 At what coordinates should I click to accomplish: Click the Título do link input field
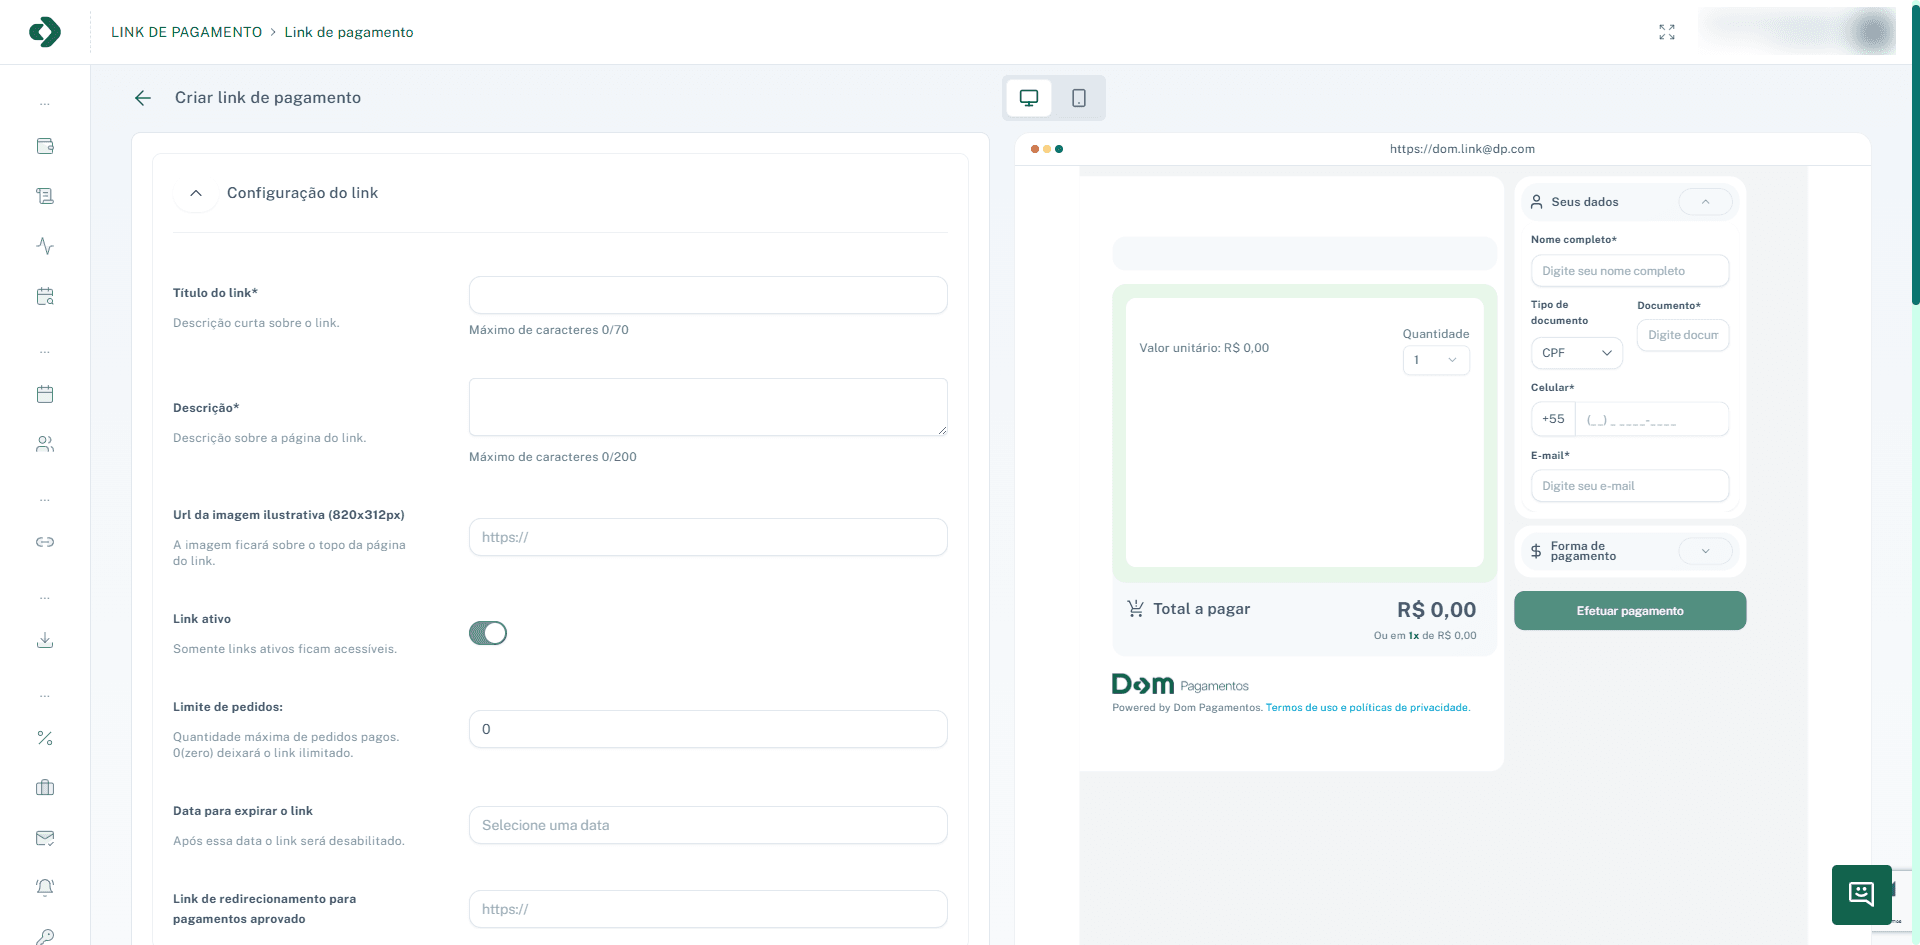click(708, 295)
